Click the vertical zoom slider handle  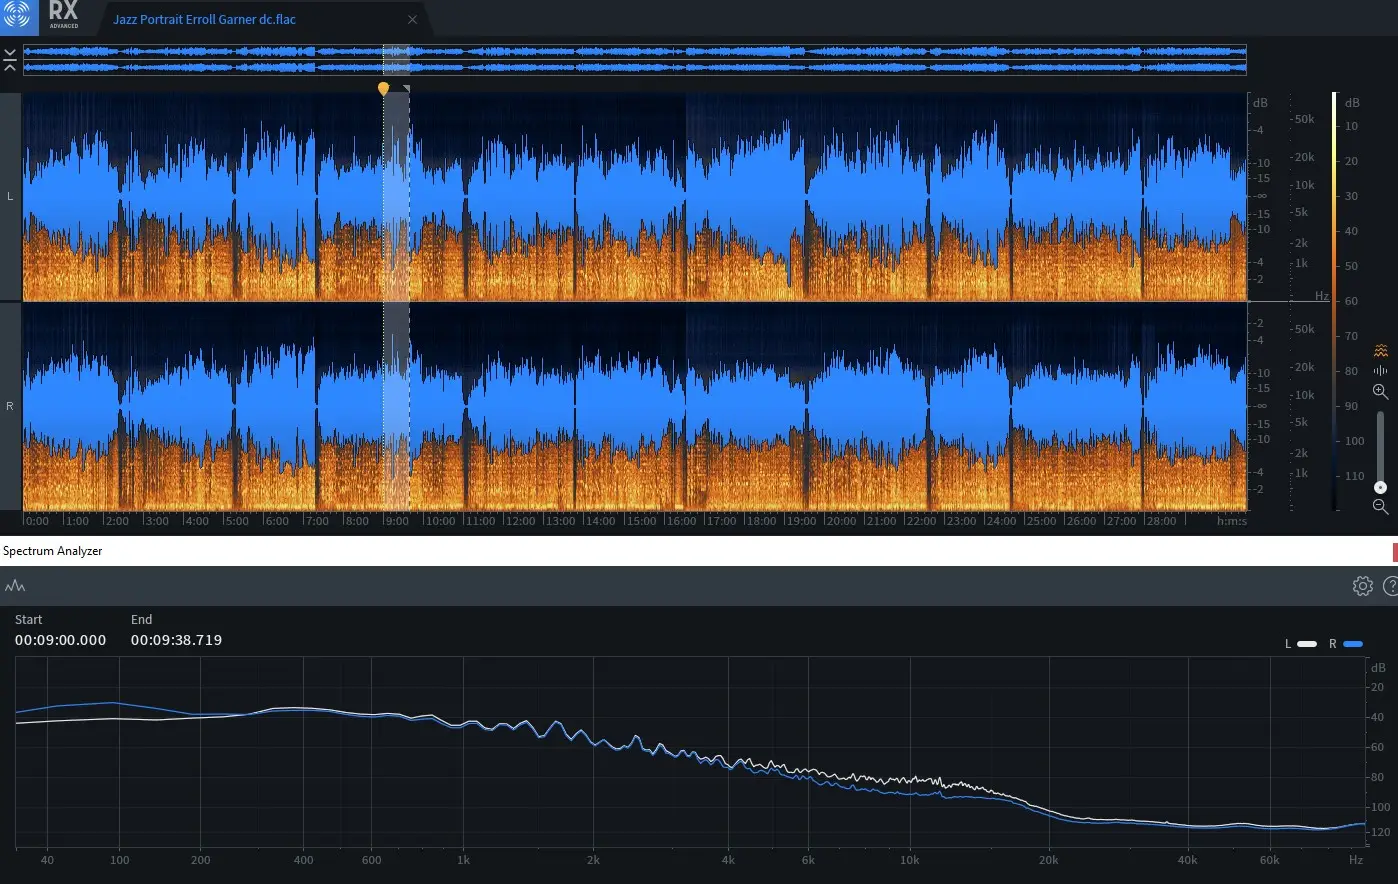(x=1380, y=487)
